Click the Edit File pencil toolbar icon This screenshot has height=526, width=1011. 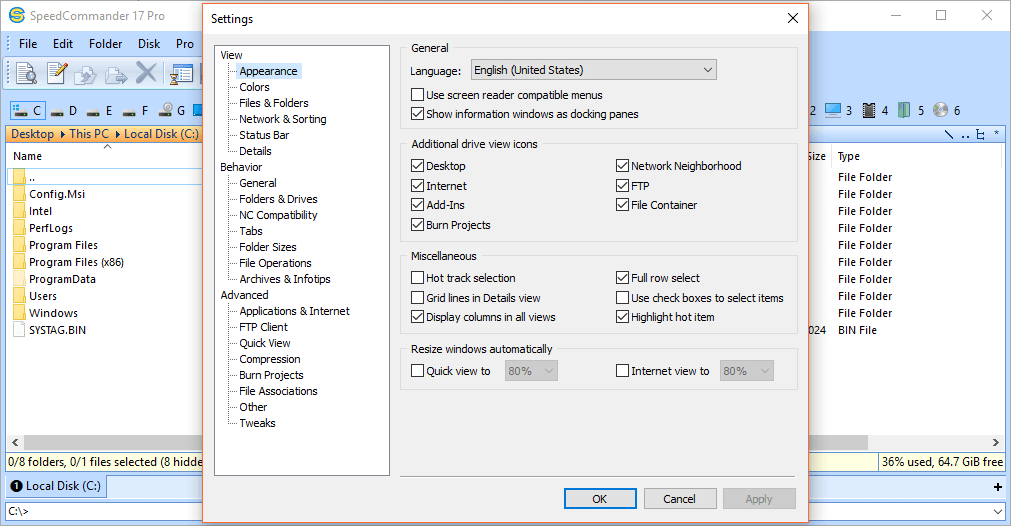pyautogui.click(x=56, y=73)
